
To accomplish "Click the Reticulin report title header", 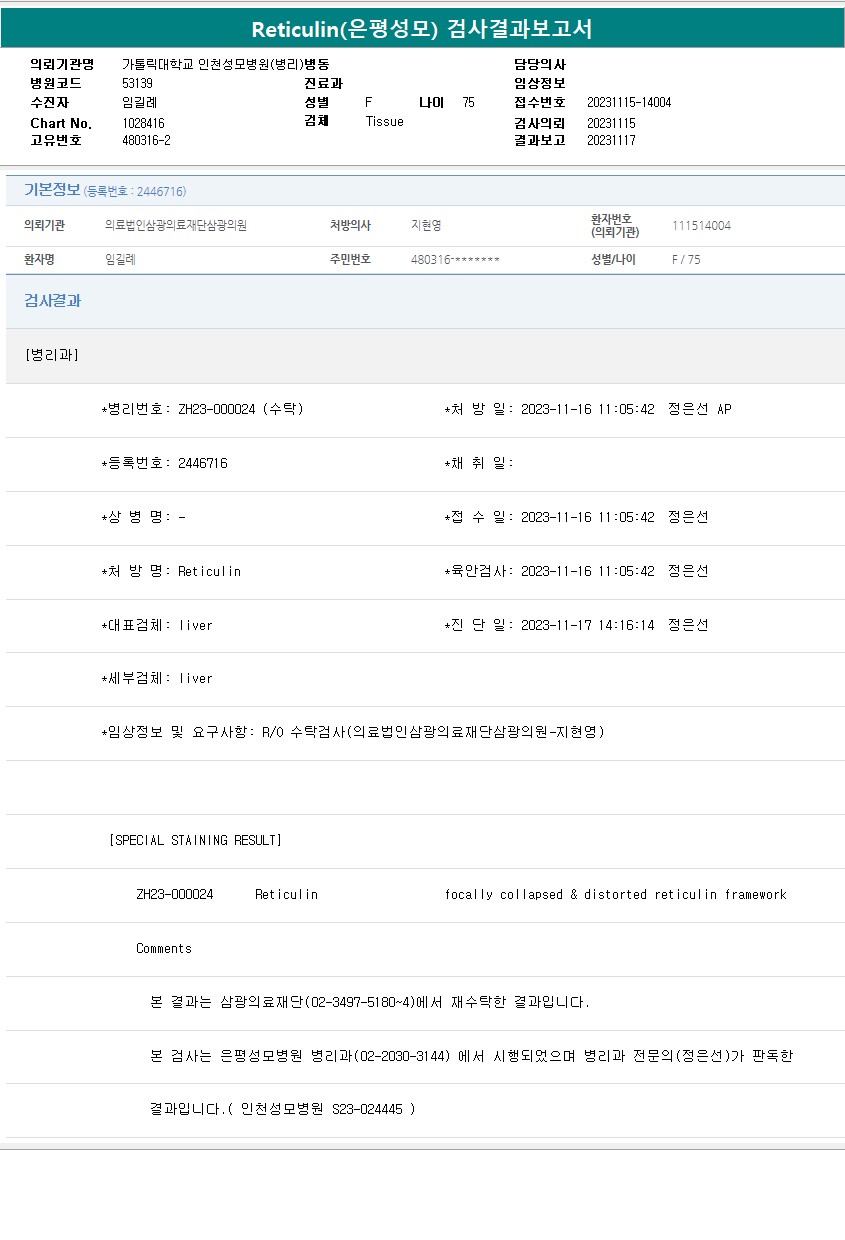I will (422, 29).
